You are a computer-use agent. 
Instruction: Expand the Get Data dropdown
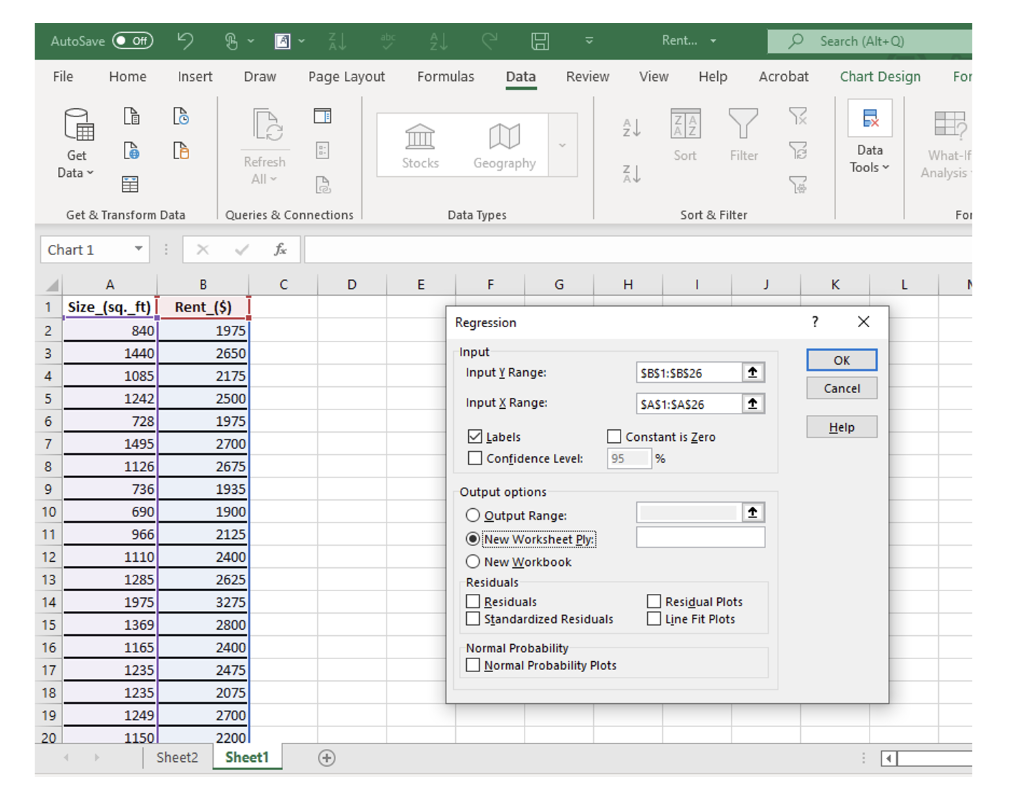coord(76,164)
